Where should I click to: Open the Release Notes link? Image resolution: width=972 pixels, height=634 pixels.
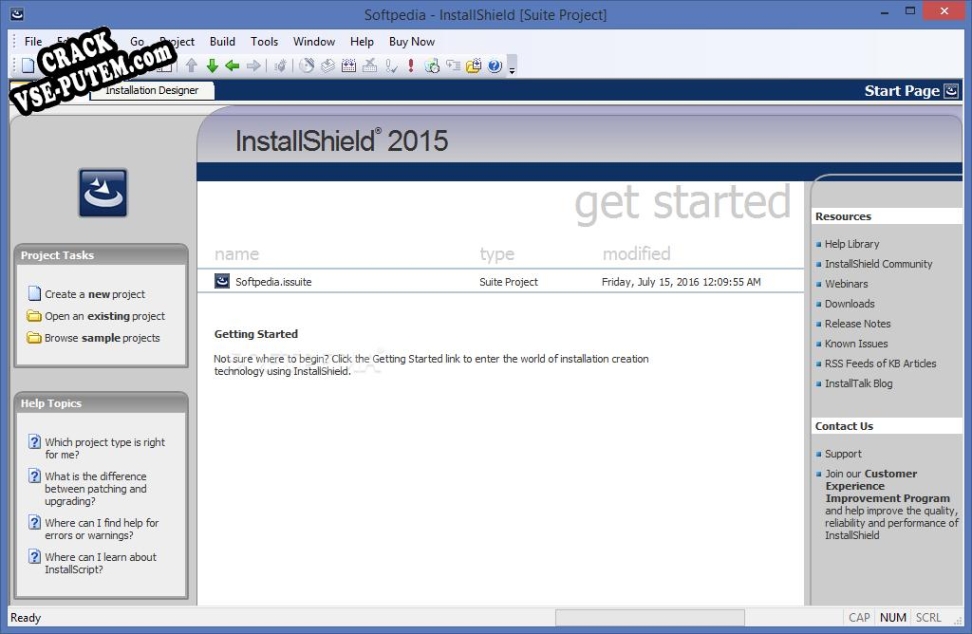tap(857, 324)
